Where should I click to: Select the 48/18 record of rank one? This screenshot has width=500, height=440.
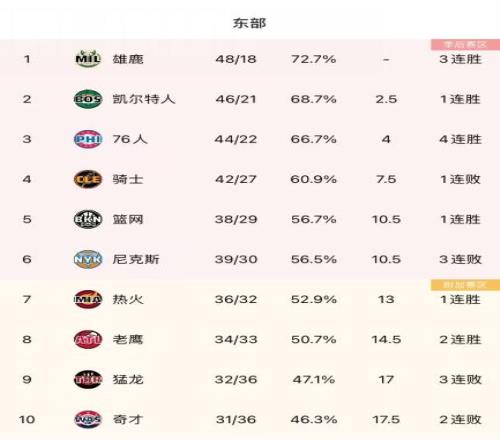tap(236, 59)
